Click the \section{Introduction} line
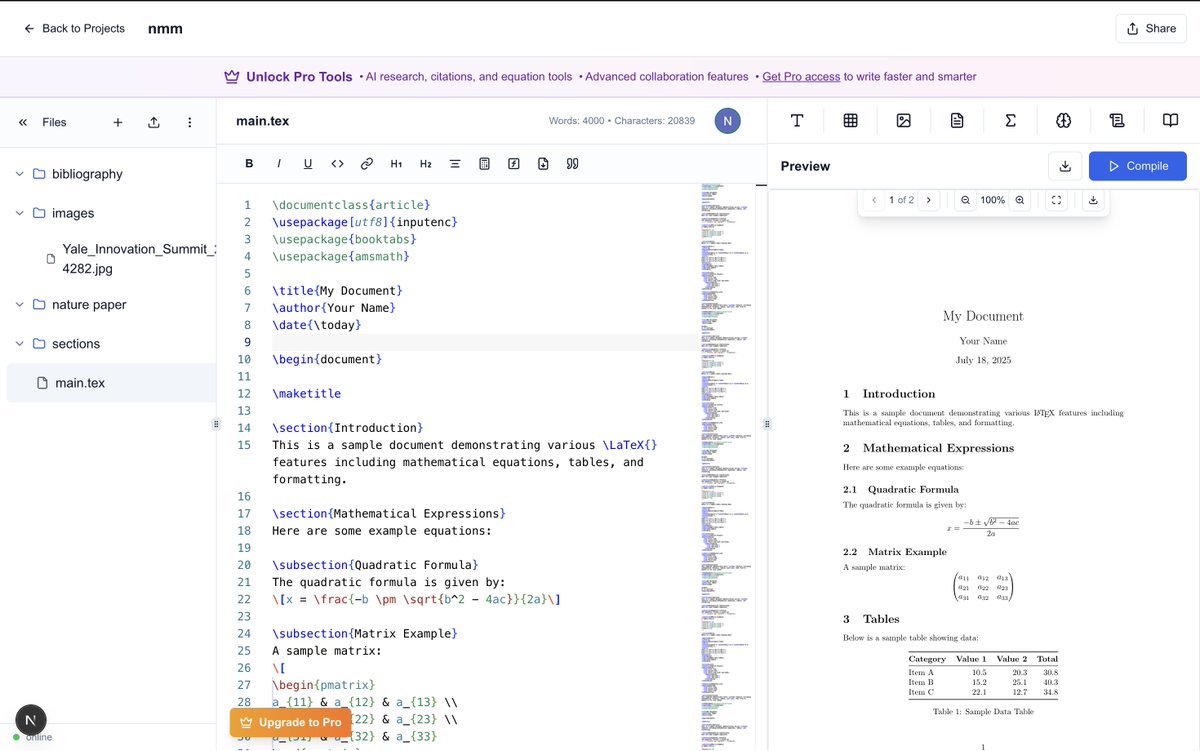This screenshot has width=1200, height=751. 347,428
